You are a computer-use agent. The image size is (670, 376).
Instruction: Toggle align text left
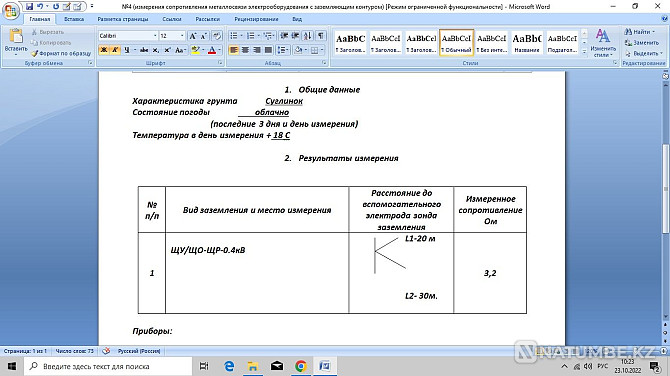coord(234,50)
